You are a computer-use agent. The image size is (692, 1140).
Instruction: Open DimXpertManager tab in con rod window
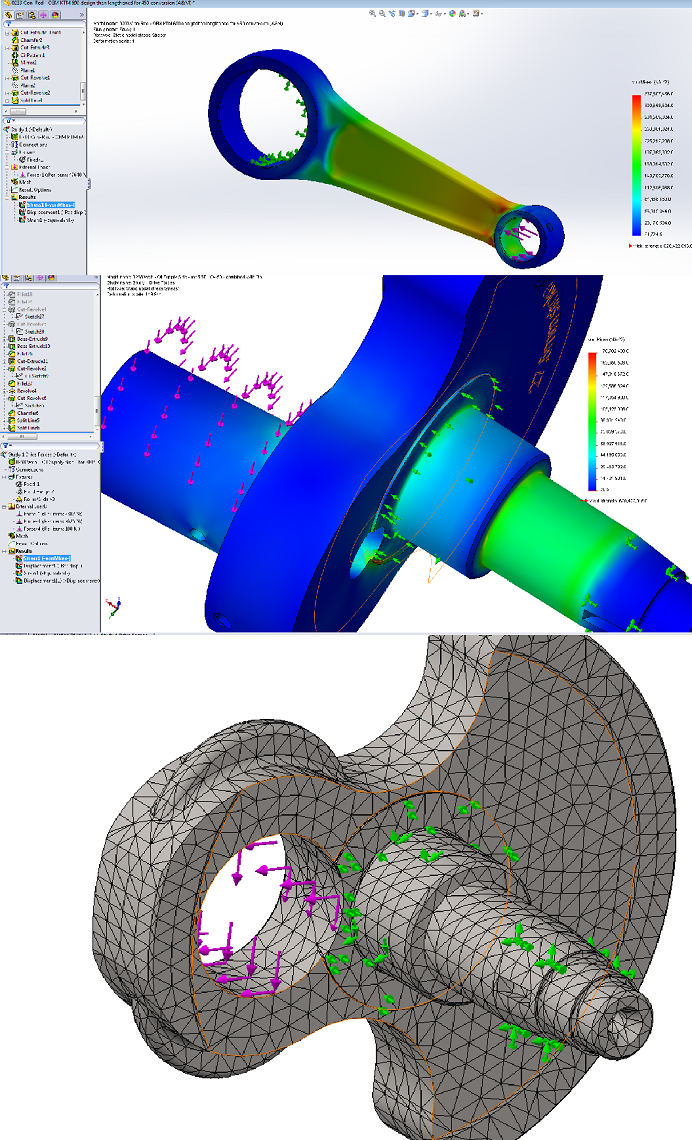pos(44,15)
